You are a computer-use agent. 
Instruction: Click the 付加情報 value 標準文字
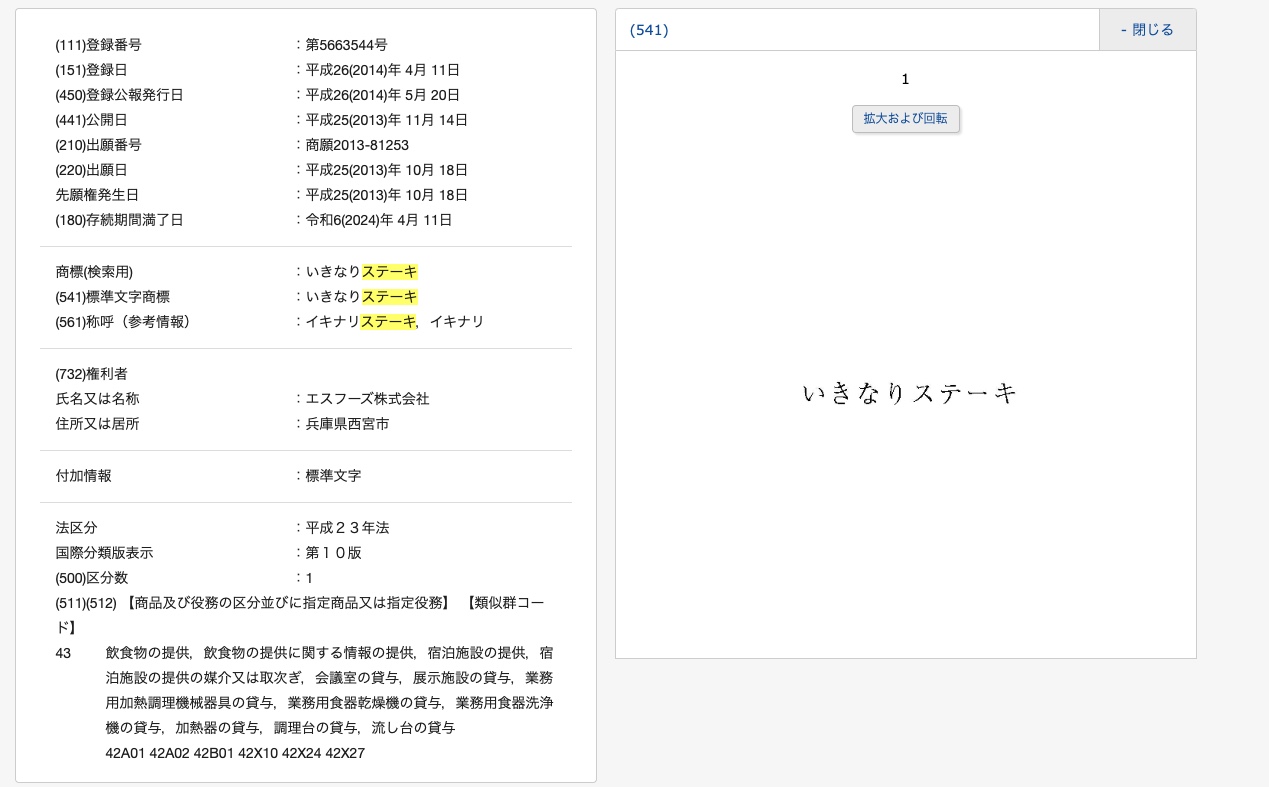pos(333,476)
